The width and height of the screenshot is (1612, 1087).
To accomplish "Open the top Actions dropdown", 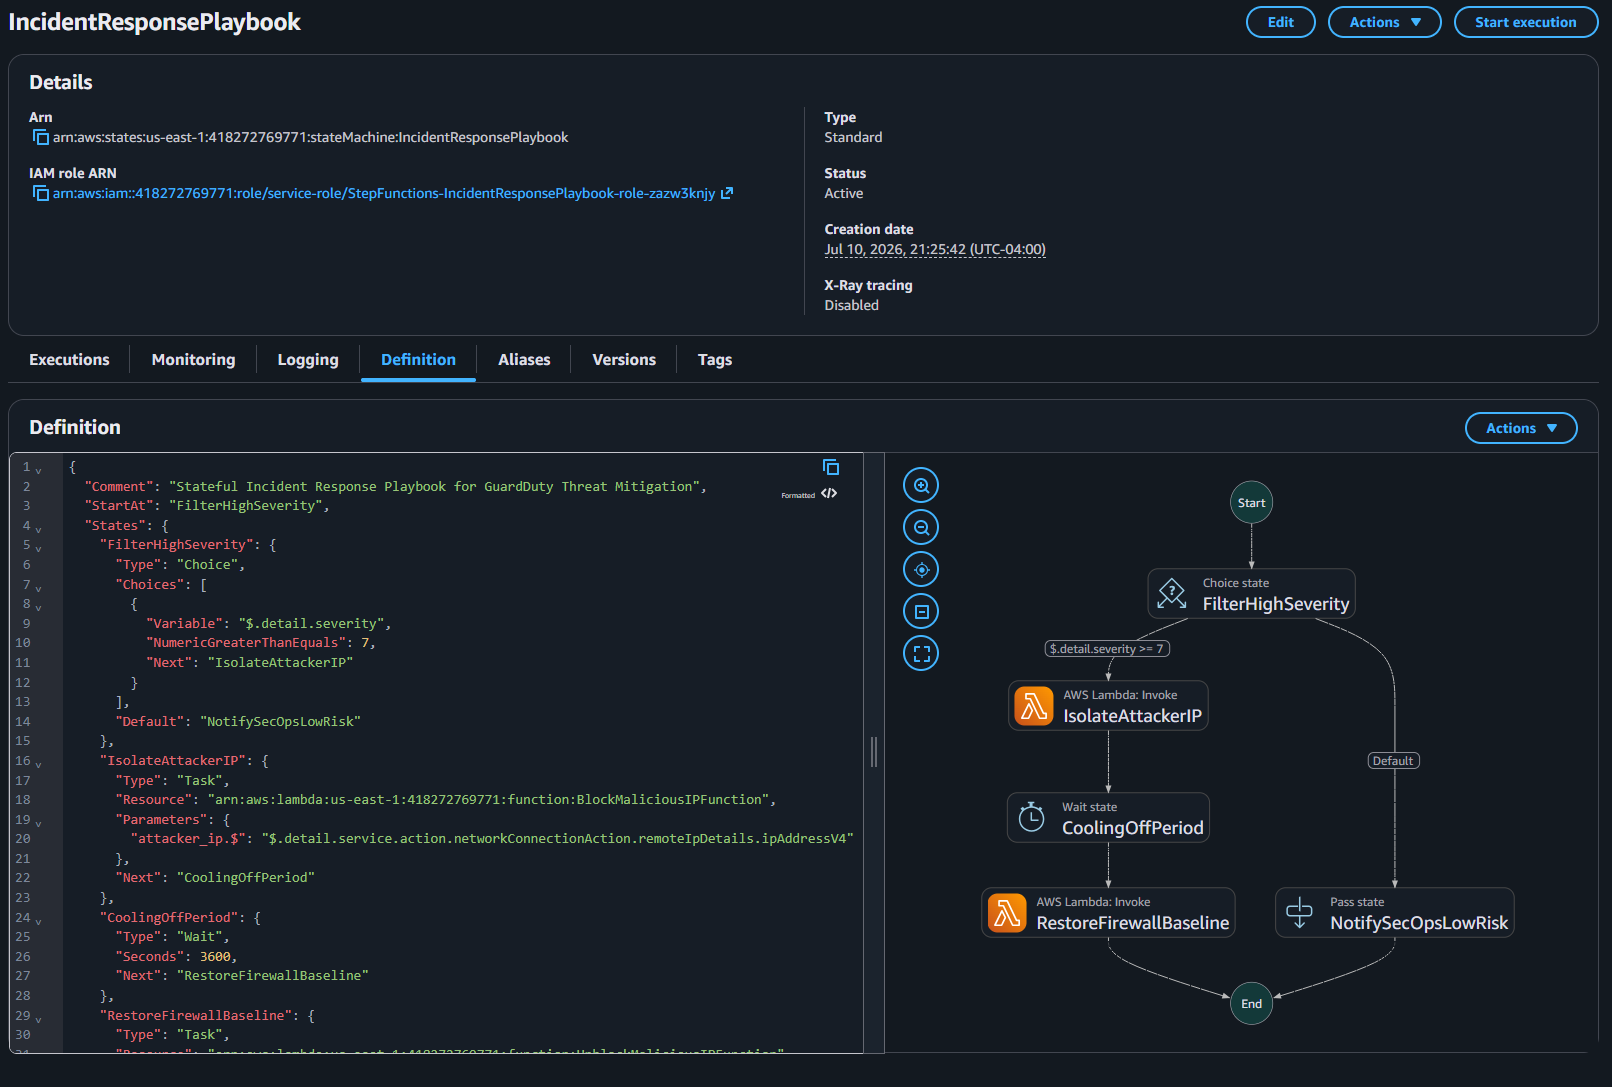I will click(x=1384, y=22).
